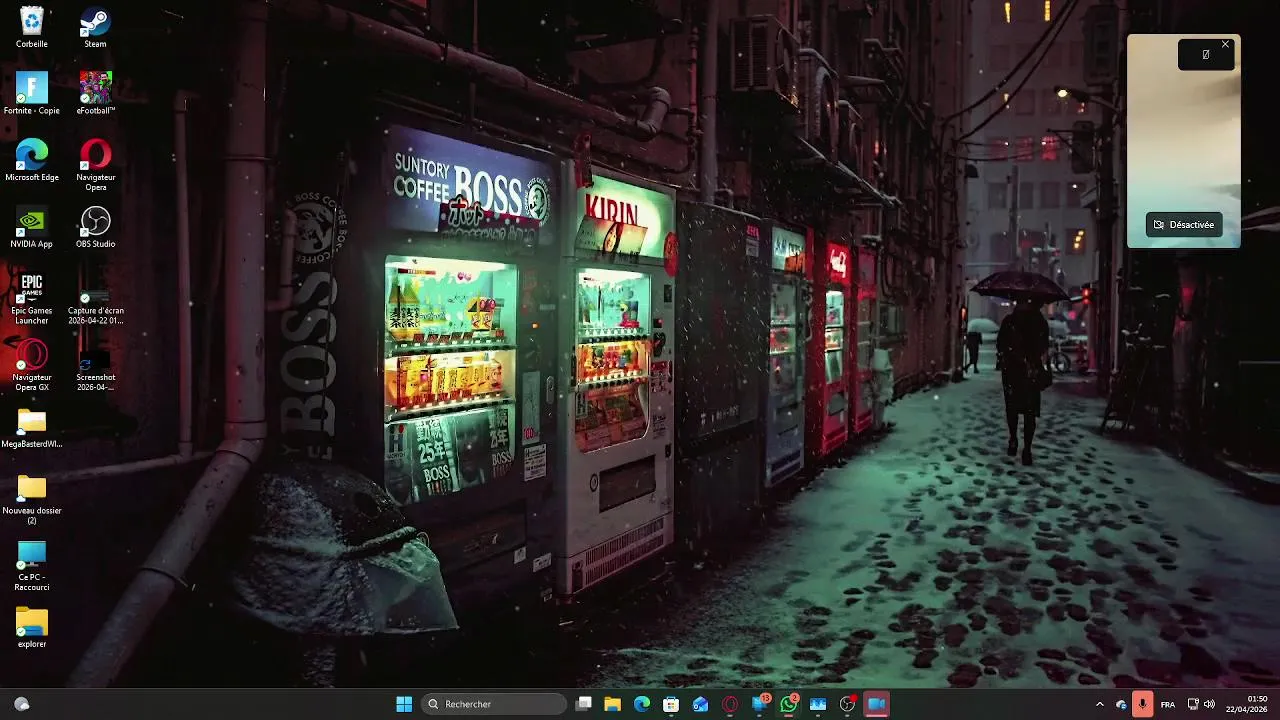The image size is (1280, 720).
Task: Open the Steam desktop shortcut
Action: [95, 27]
